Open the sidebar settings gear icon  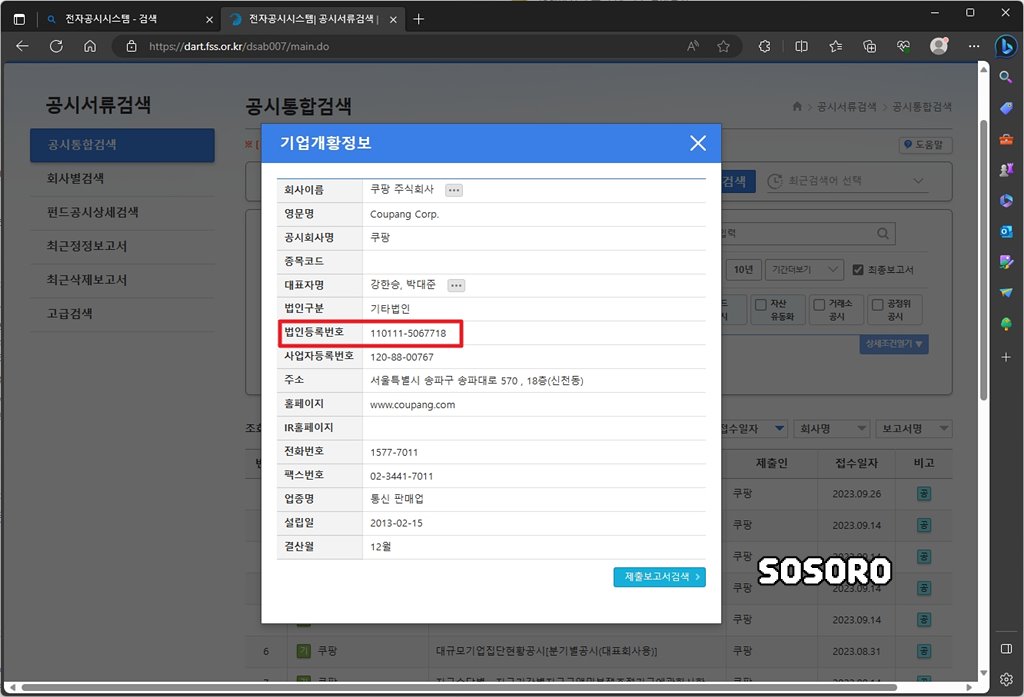[x=1006, y=679]
